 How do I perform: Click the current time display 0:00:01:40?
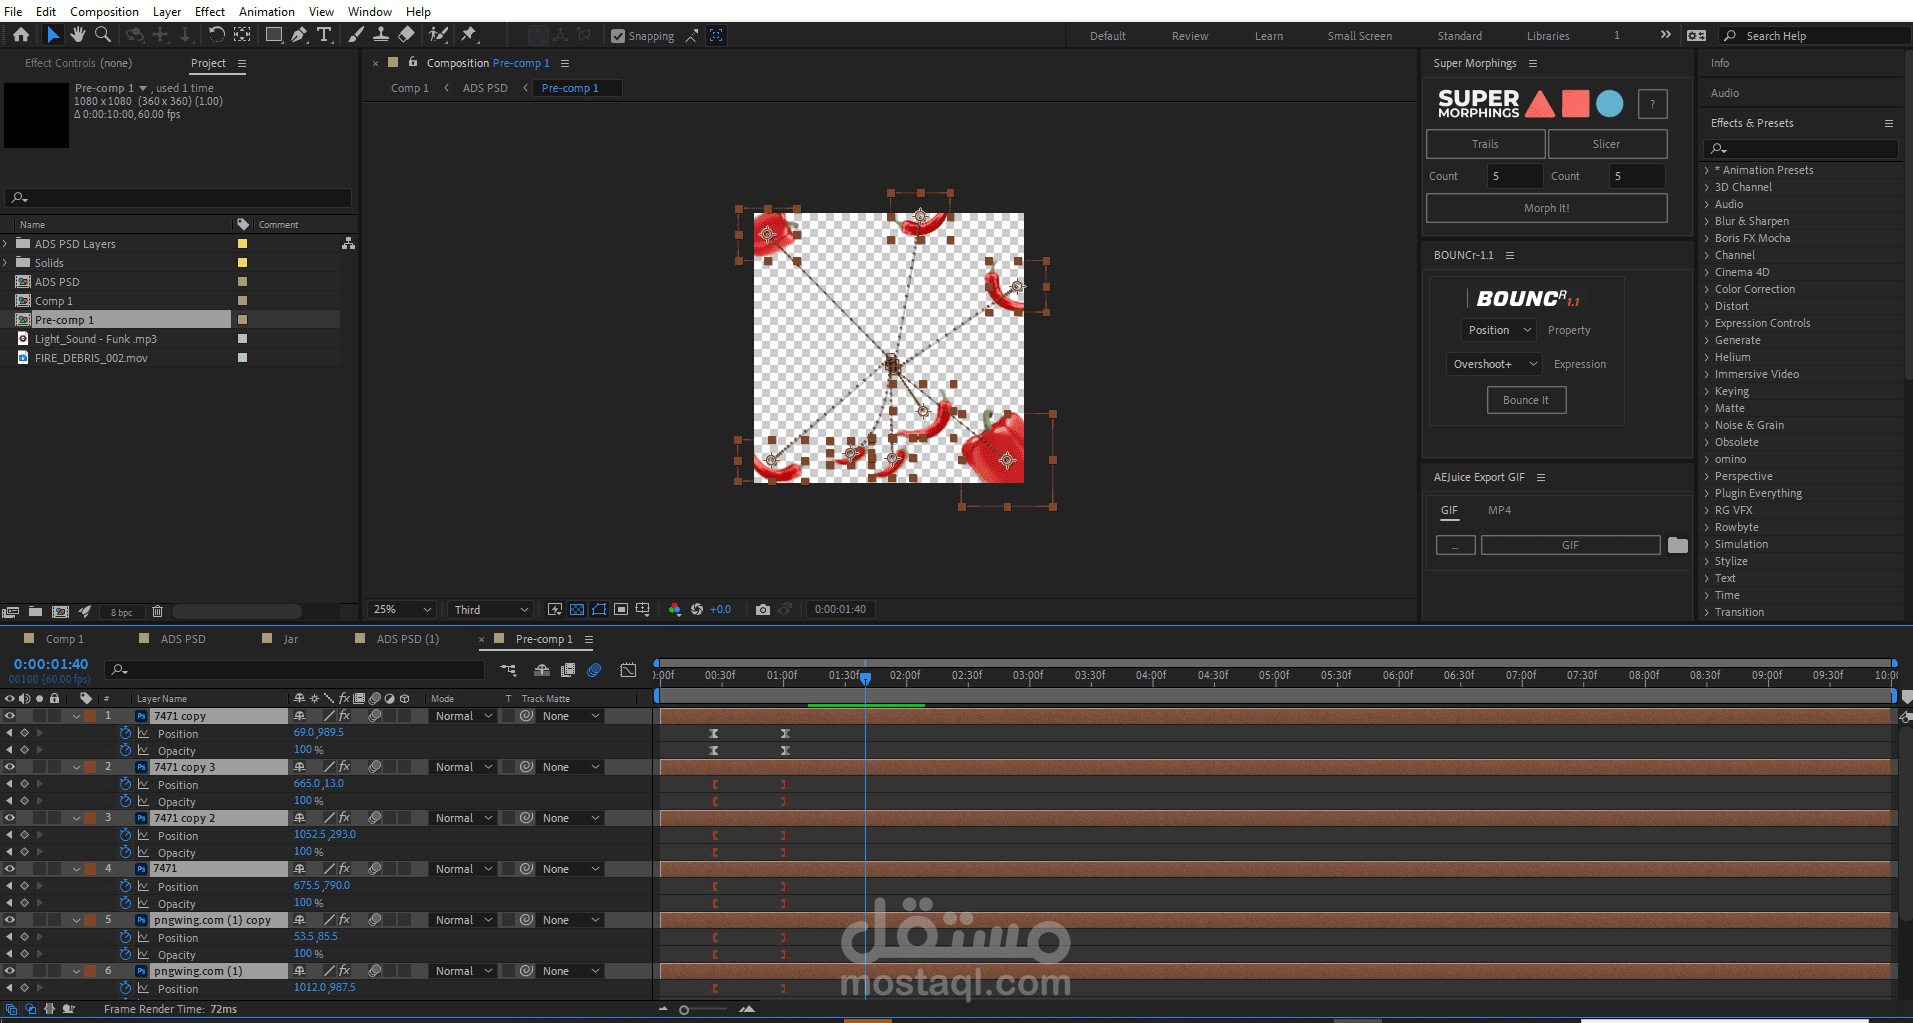(50, 664)
